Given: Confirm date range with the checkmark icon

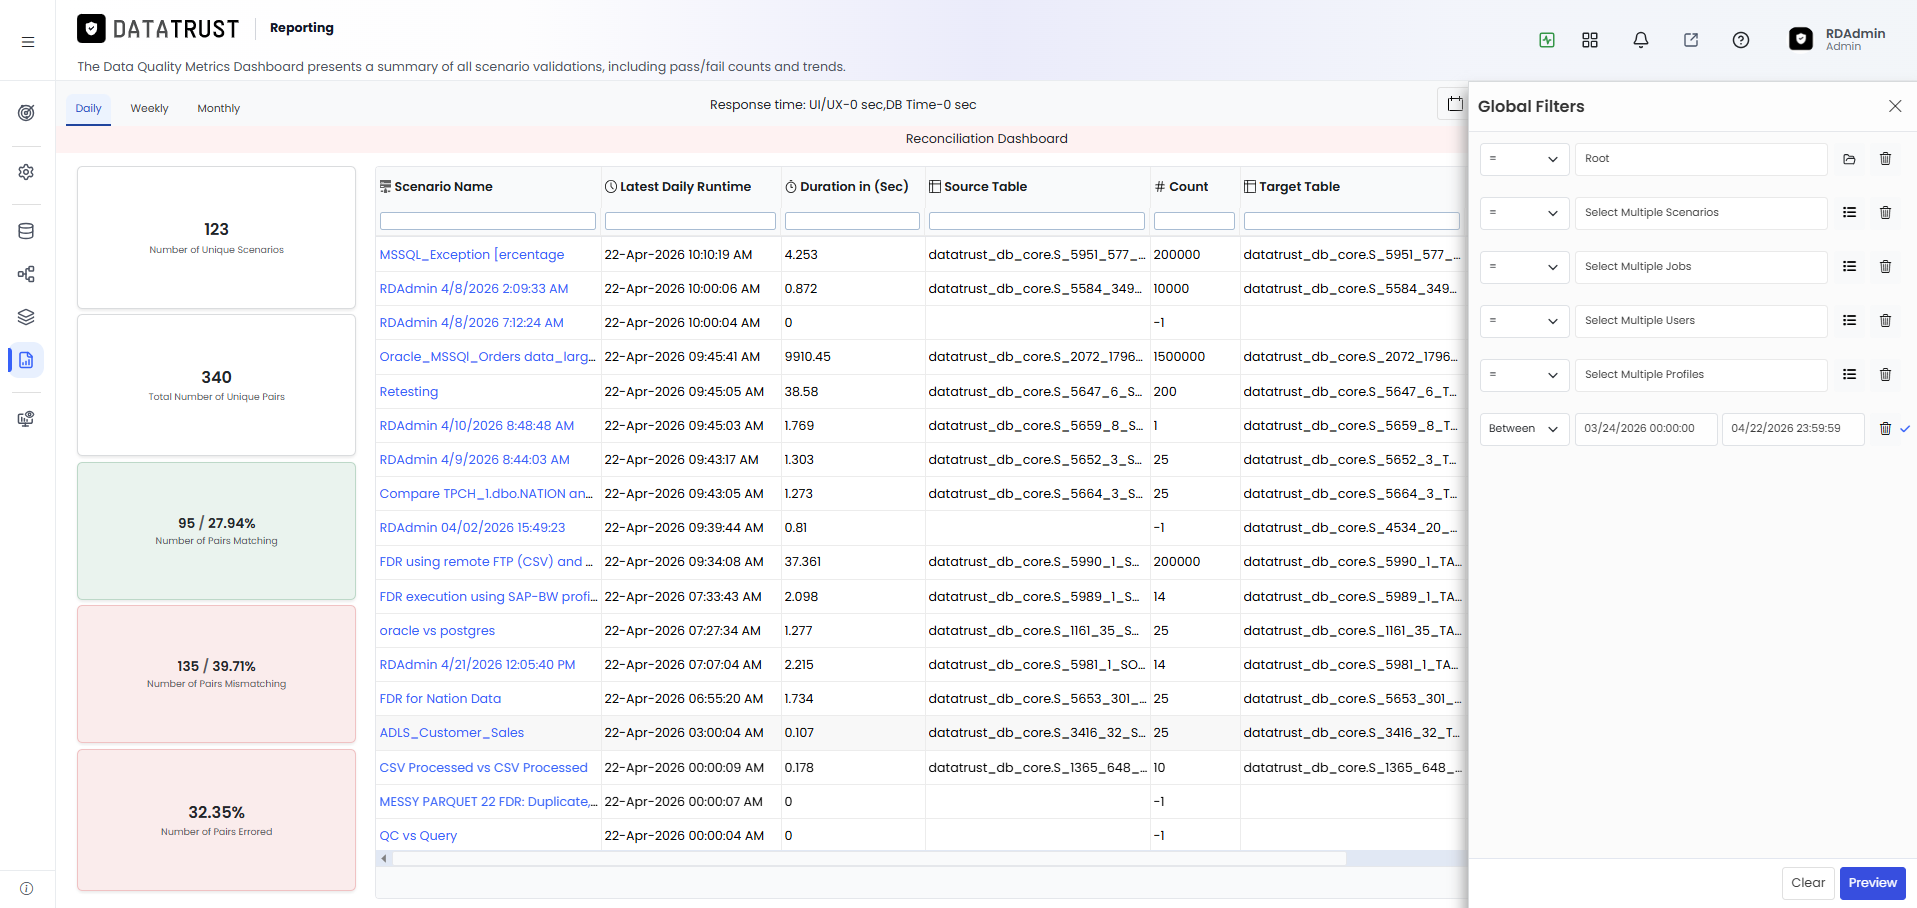Looking at the screenshot, I should pyautogui.click(x=1905, y=429).
